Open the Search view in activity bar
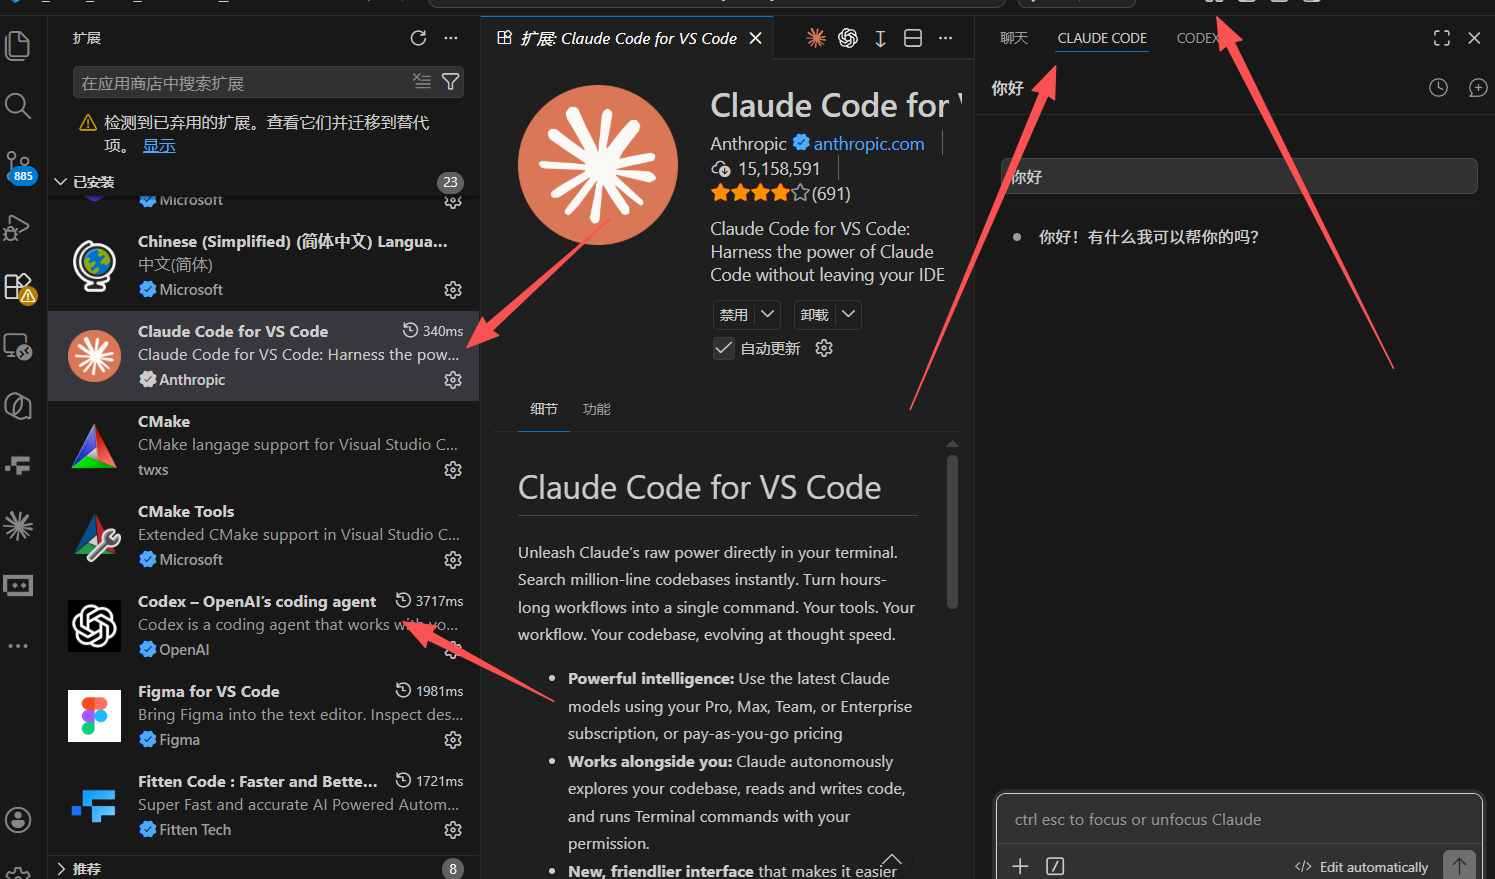This screenshot has width=1495, height=879. 18,106
